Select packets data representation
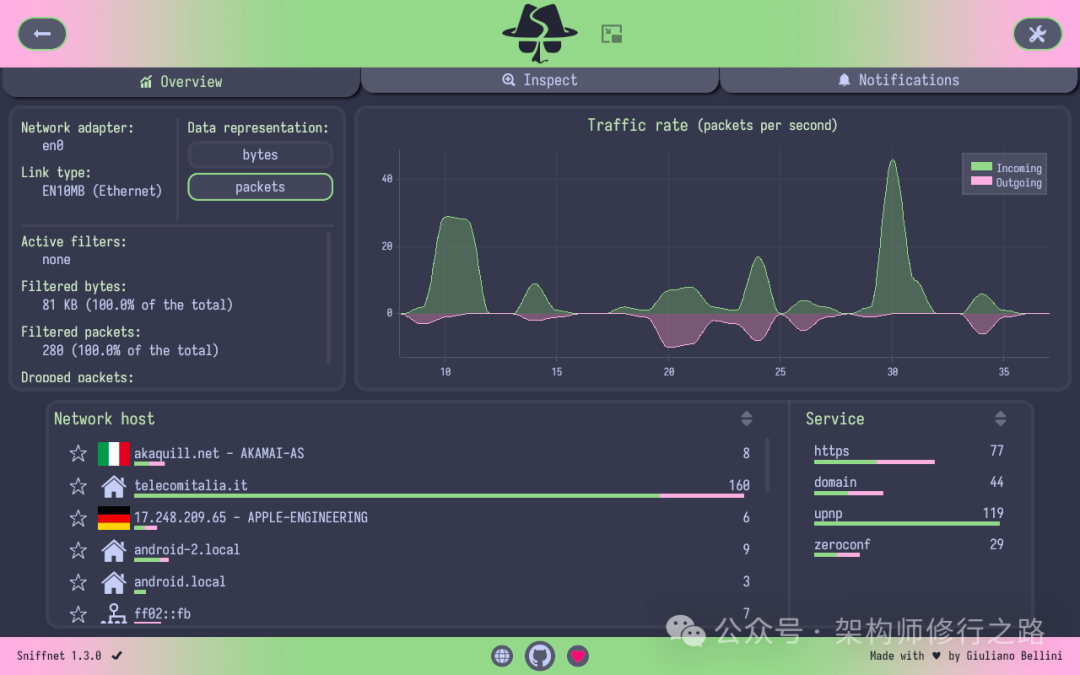Screen dimensions: 1080x675 pos(260,187)
